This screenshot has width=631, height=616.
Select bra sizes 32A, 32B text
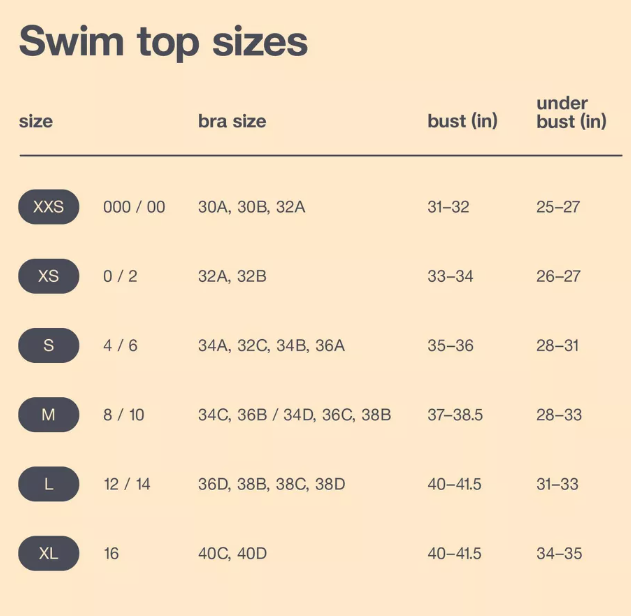click(232, 276)
